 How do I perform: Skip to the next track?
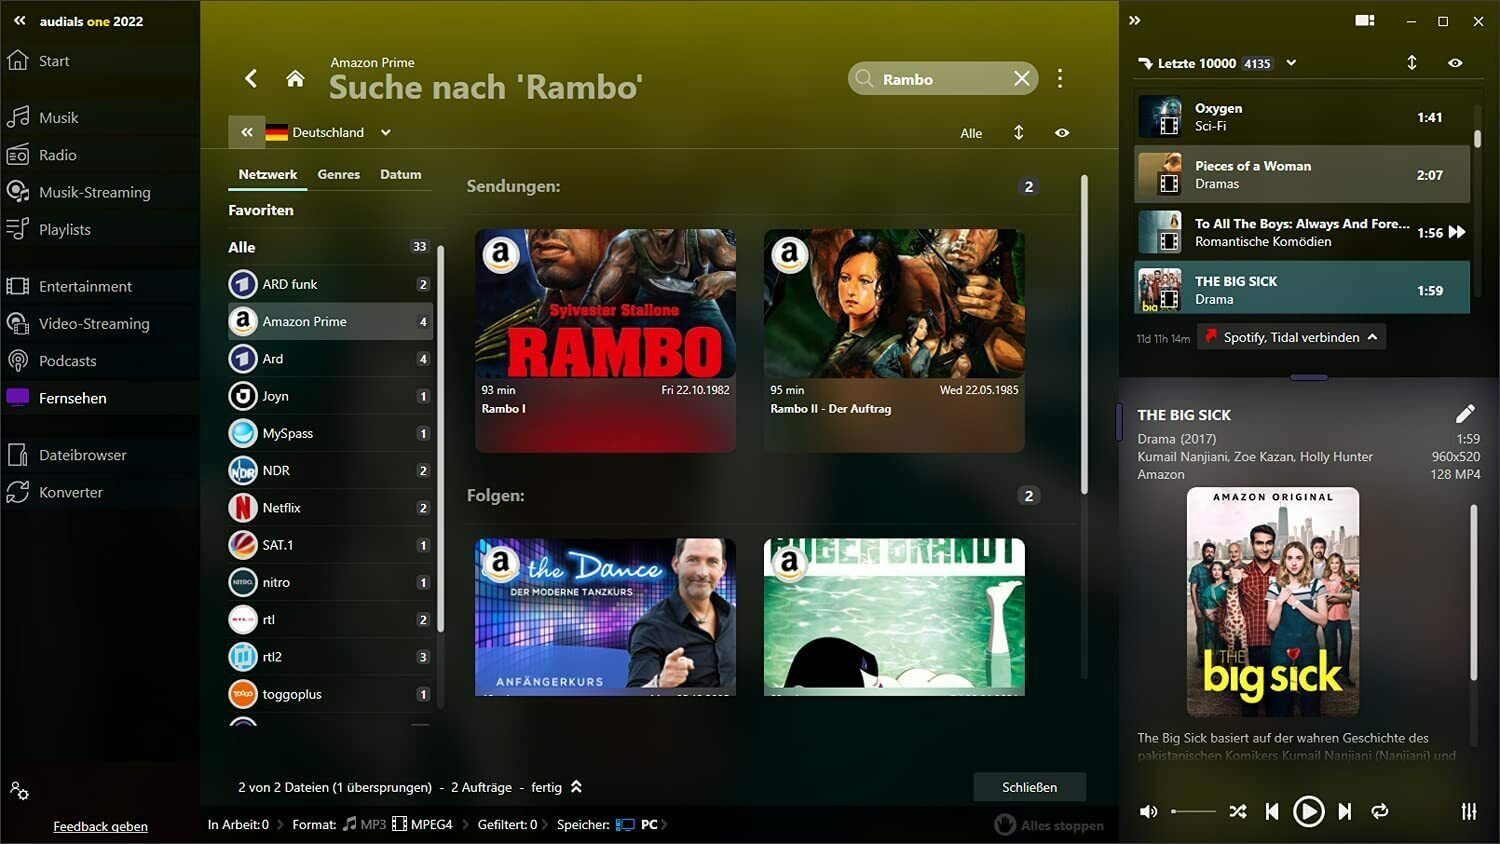[1345, 812]
